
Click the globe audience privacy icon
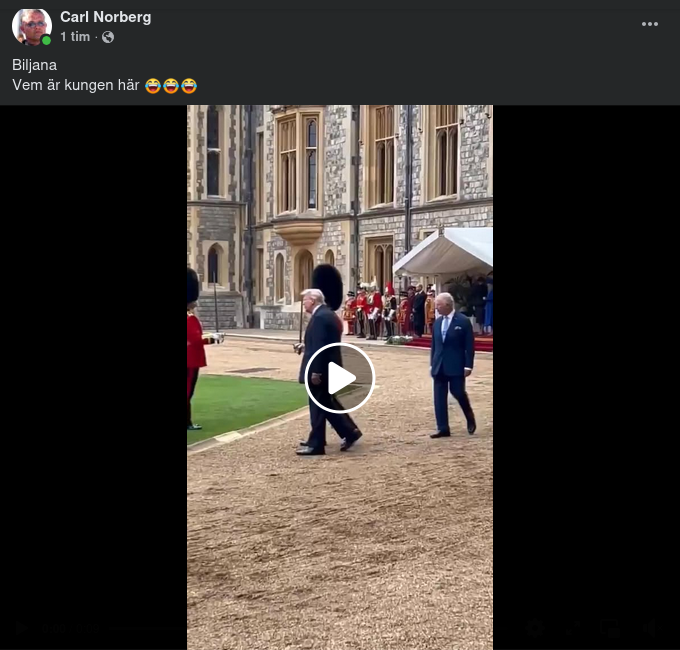pyautogui.click(x=108, y=37)
